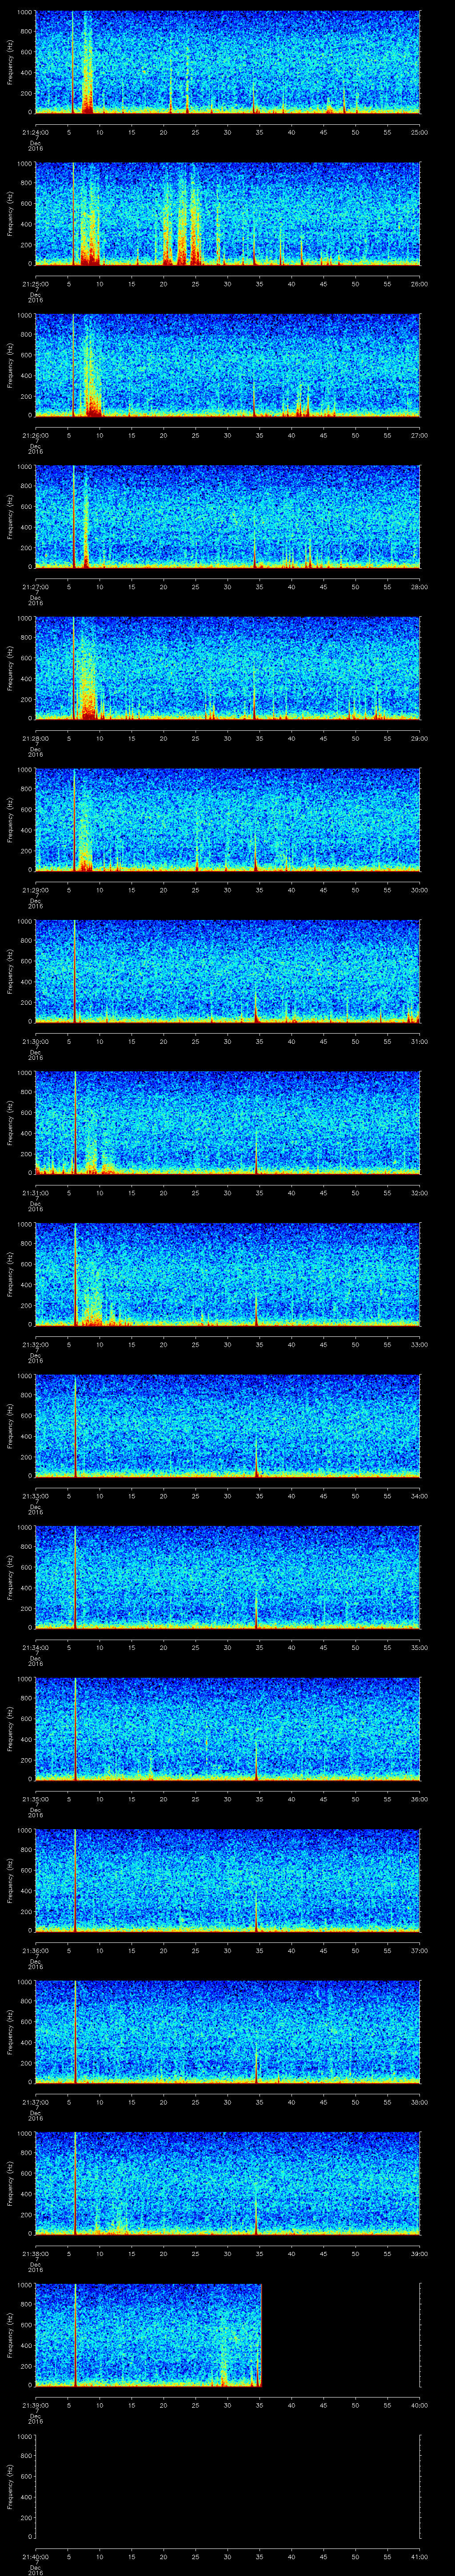Click the 26:00 end time label
Screen dimensions: 455x2576
[419, 284]
